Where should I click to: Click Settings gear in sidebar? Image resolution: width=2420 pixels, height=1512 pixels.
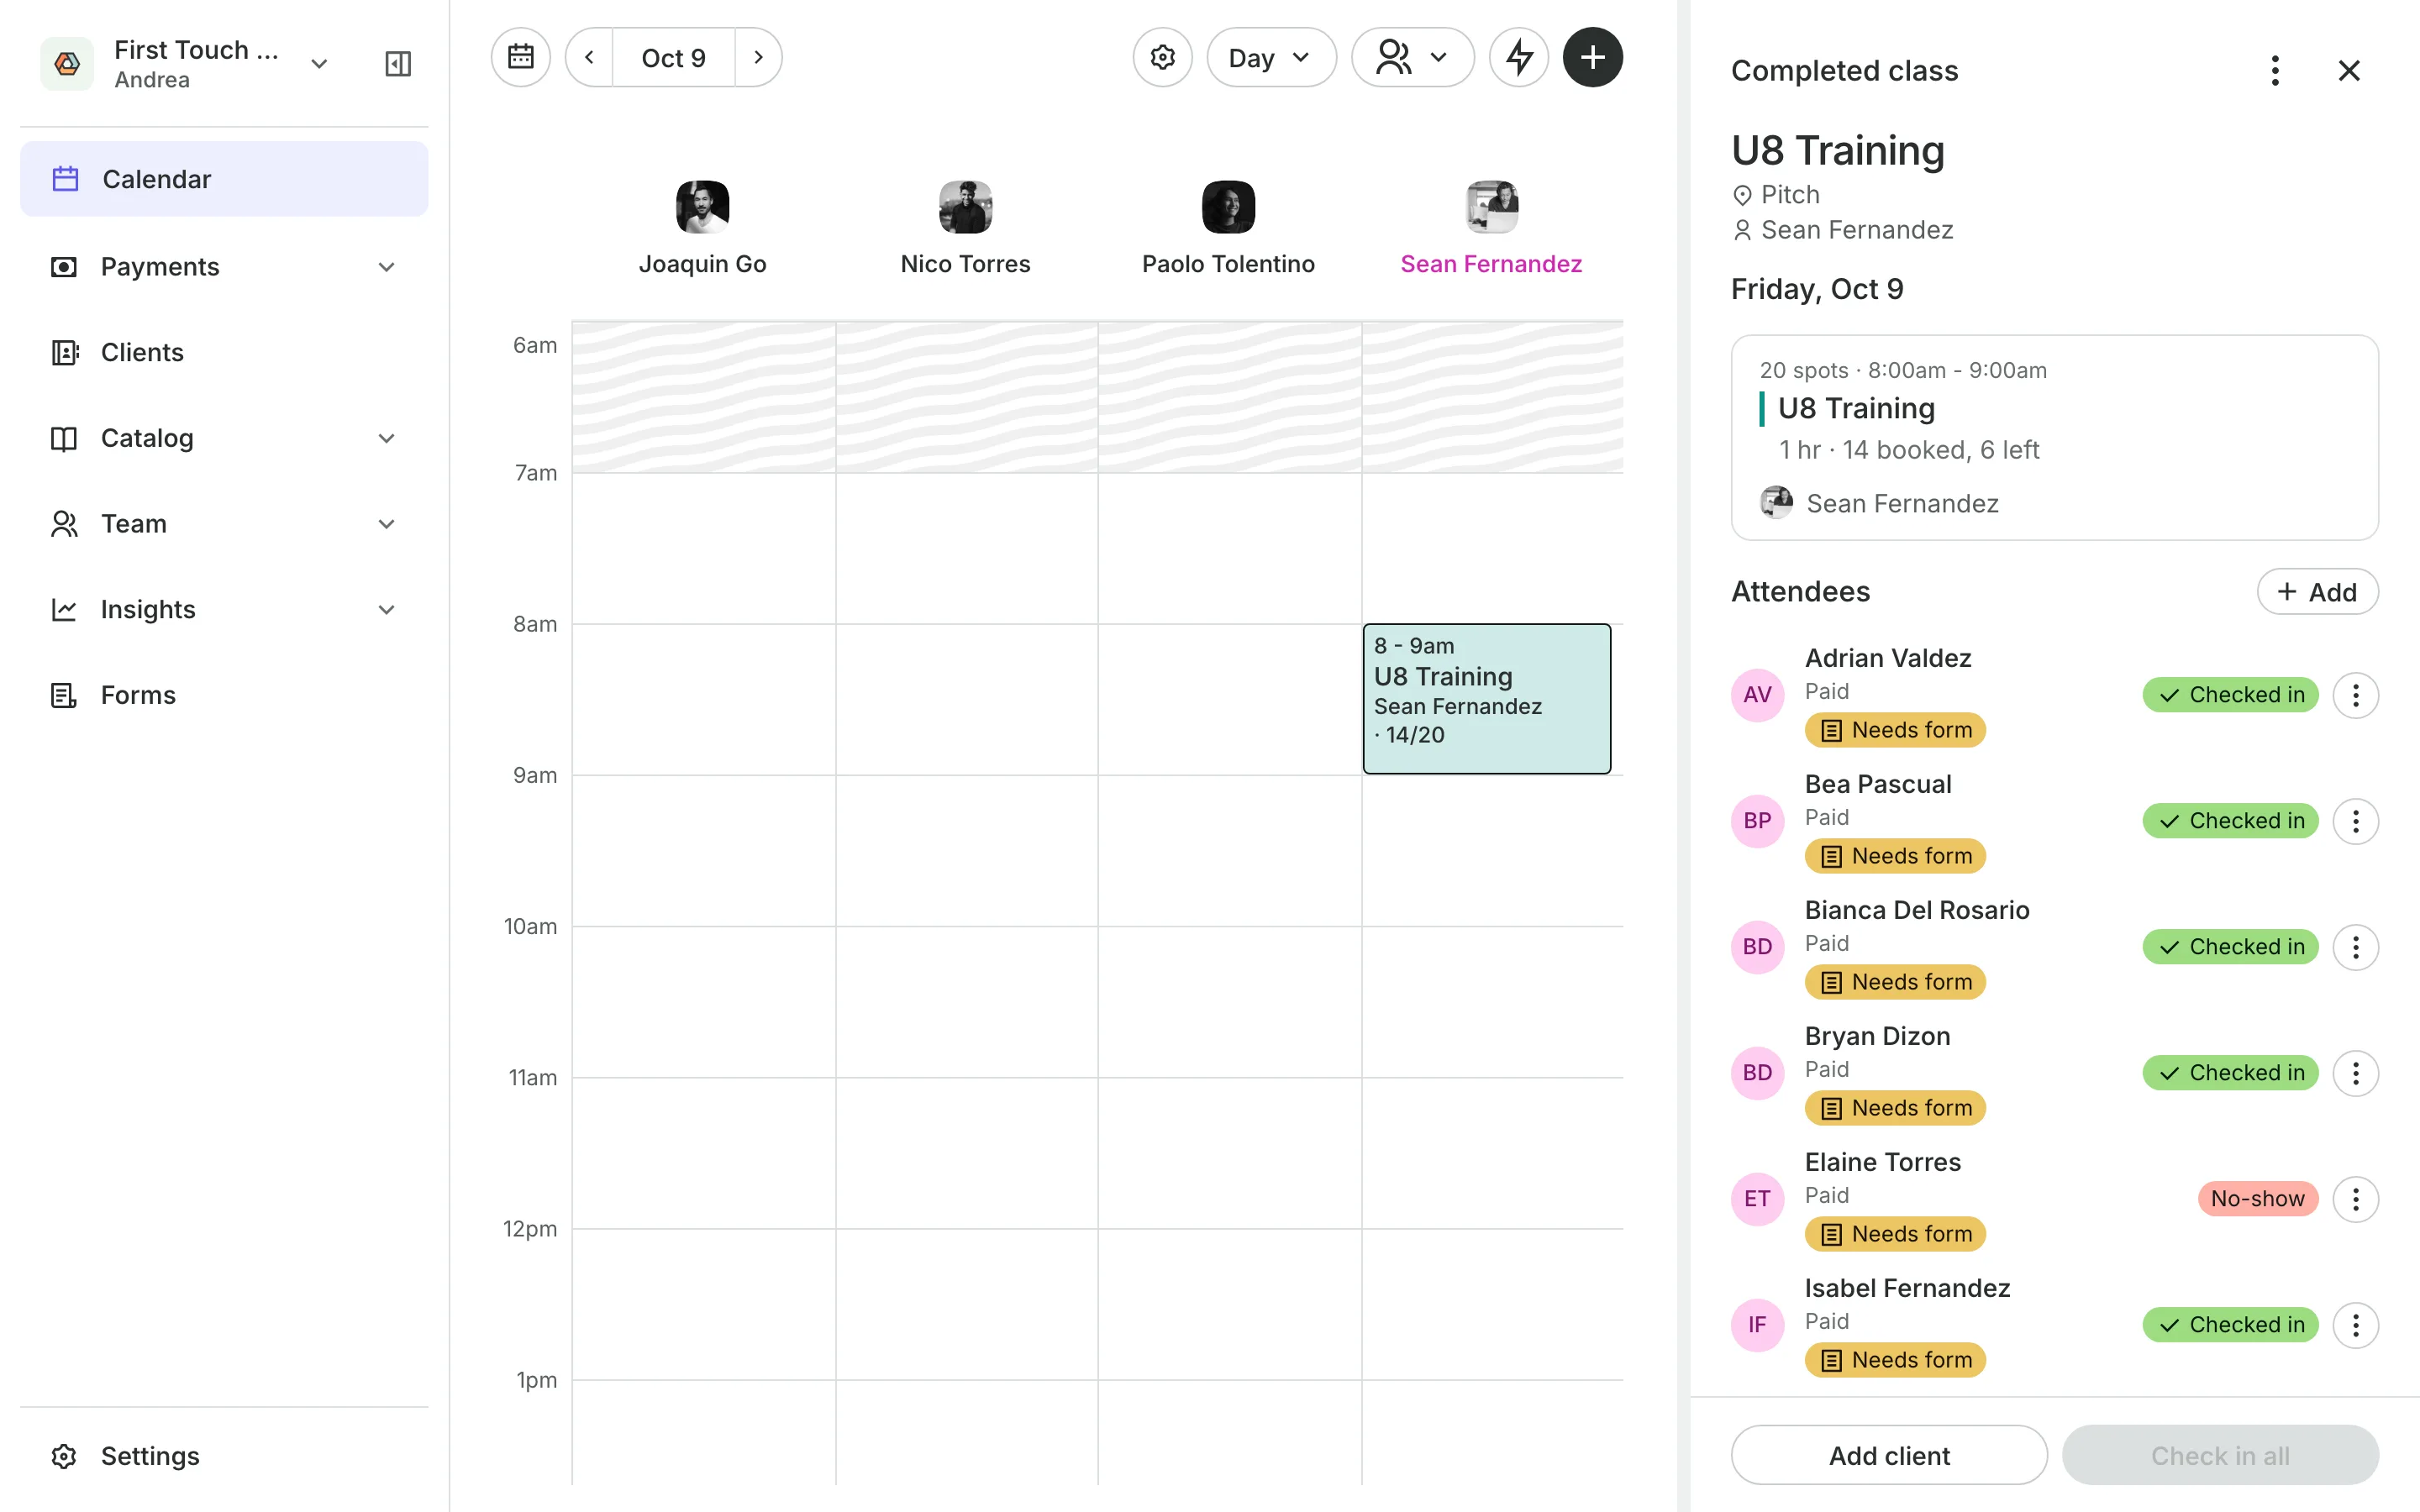click(x=64, y=1456)
